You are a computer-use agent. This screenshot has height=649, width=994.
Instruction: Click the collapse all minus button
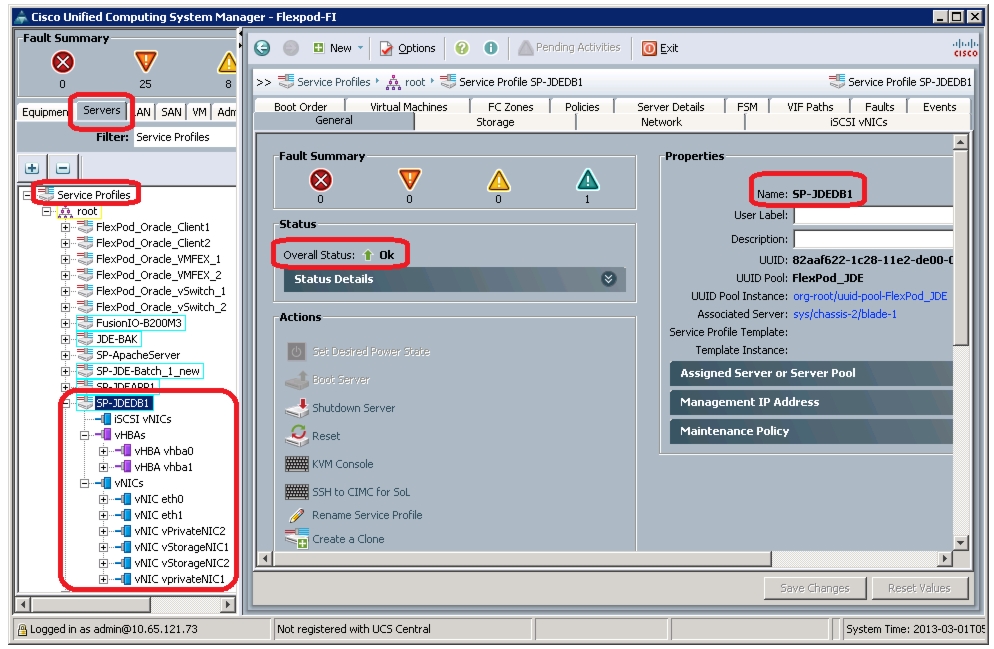(62, 168)
